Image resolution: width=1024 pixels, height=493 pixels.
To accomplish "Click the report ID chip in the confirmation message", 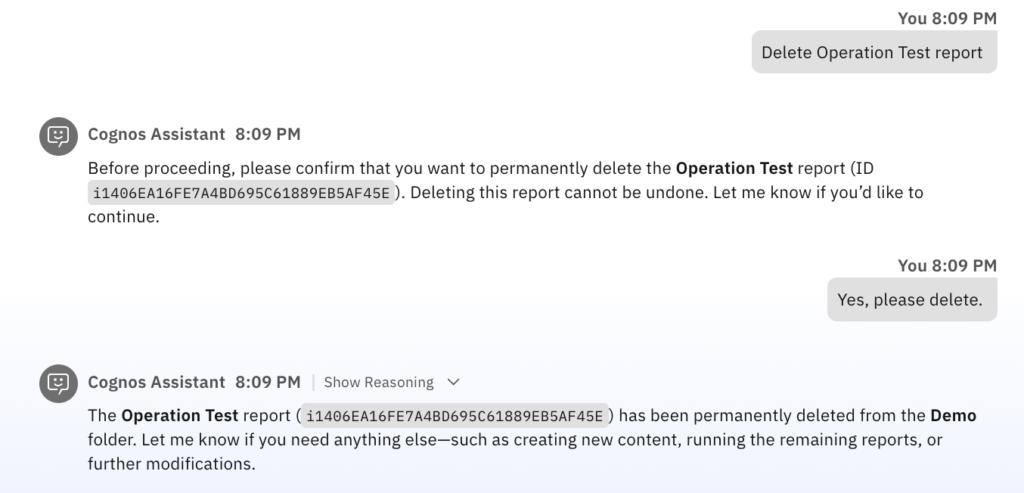I will click(242, 193).
